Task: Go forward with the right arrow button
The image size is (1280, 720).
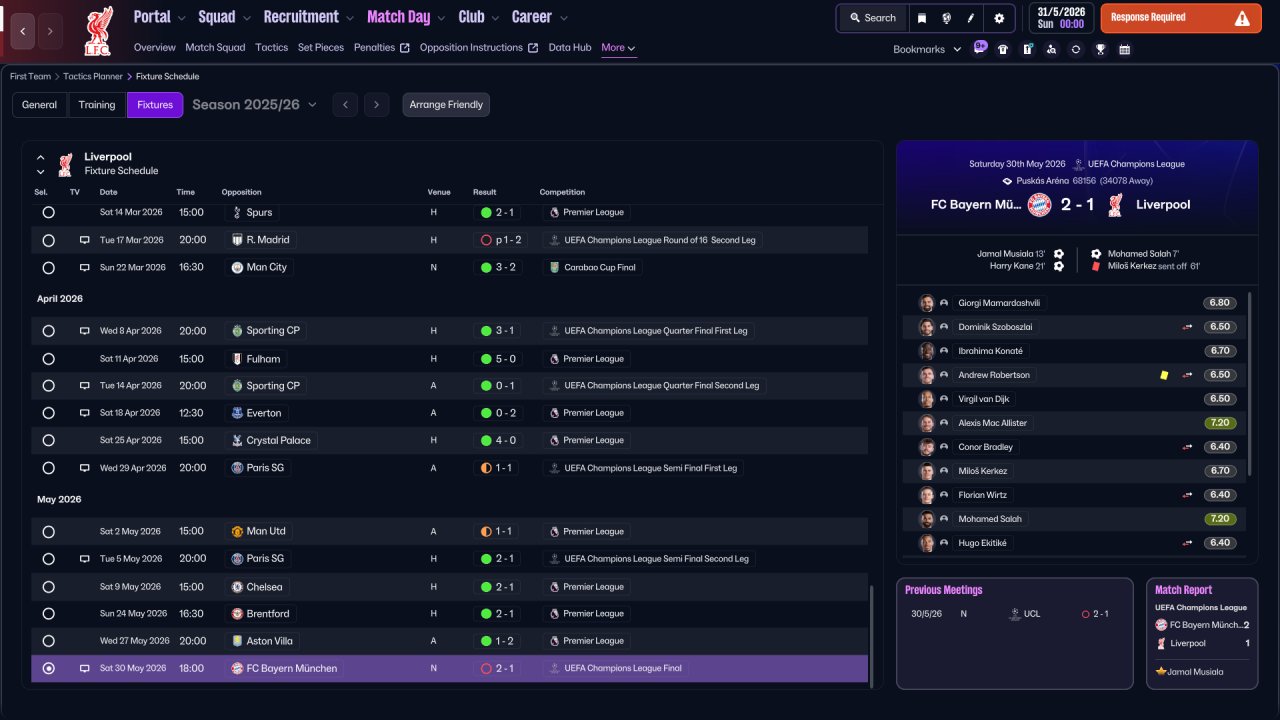Action: tap(50, 31)
